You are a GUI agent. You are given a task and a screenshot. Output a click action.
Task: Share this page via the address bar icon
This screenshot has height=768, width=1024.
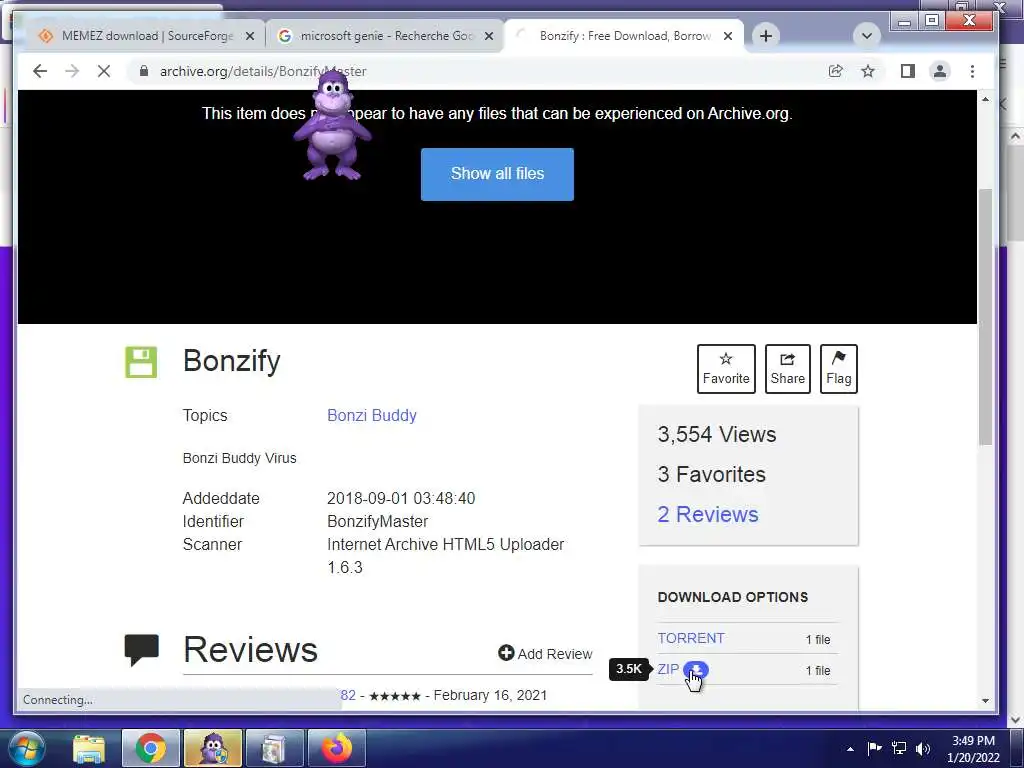[835, 71]
